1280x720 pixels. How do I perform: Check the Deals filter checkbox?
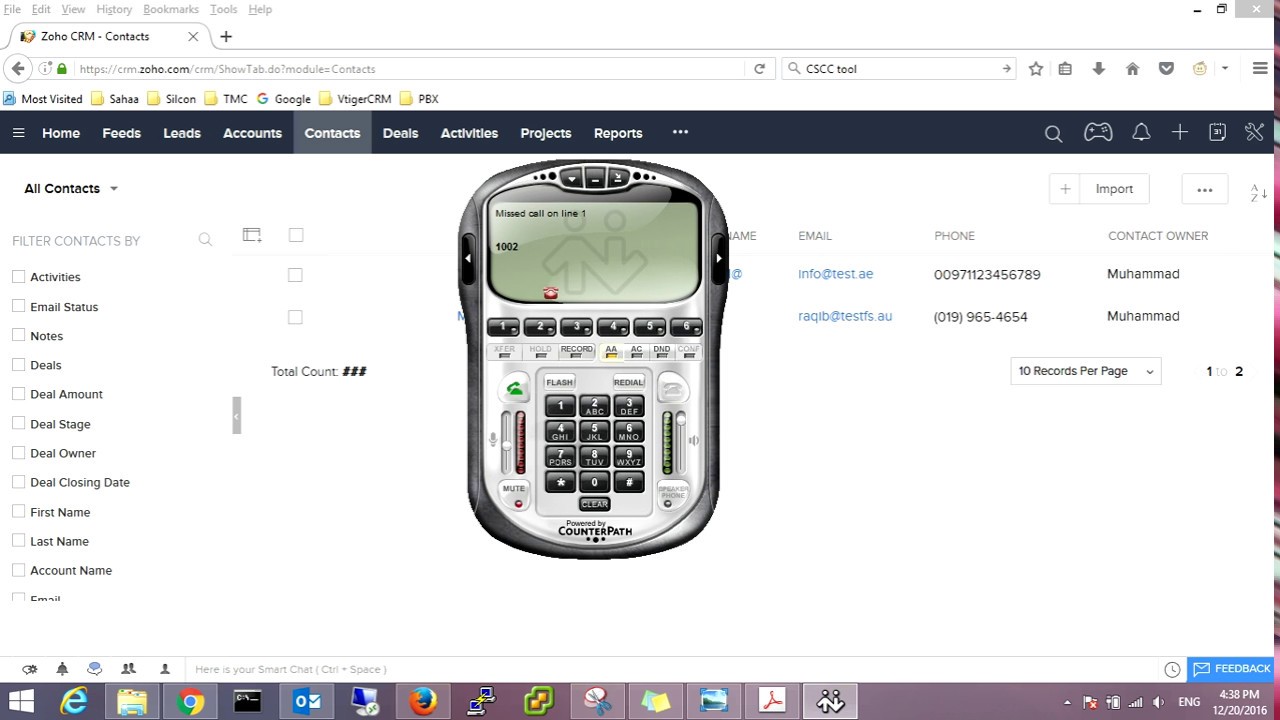(x=18, y=364)
